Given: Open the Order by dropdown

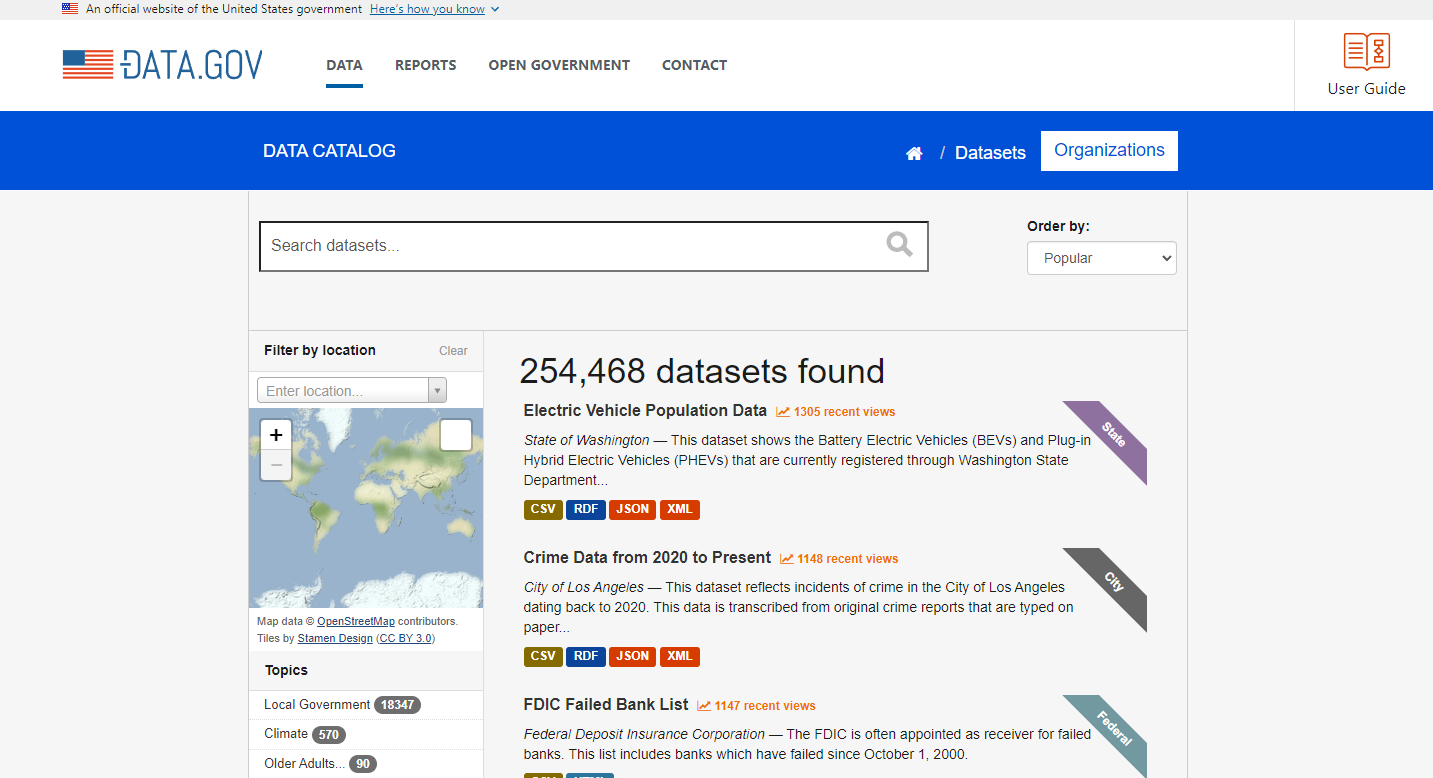Looking at the screenshot, I should pos(1102,258).
